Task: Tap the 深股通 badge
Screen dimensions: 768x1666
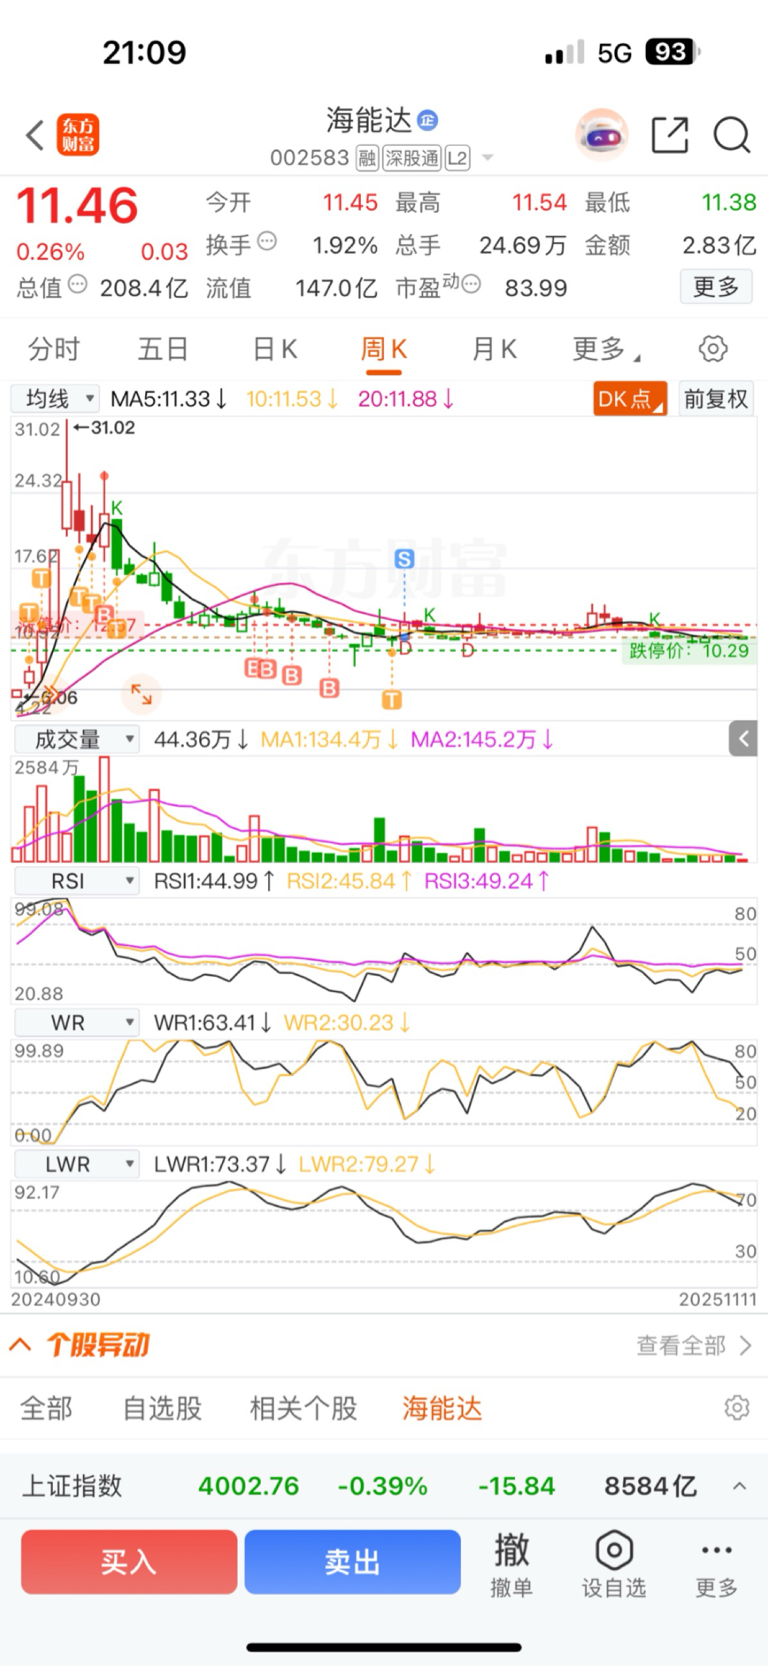Action: 412,158
